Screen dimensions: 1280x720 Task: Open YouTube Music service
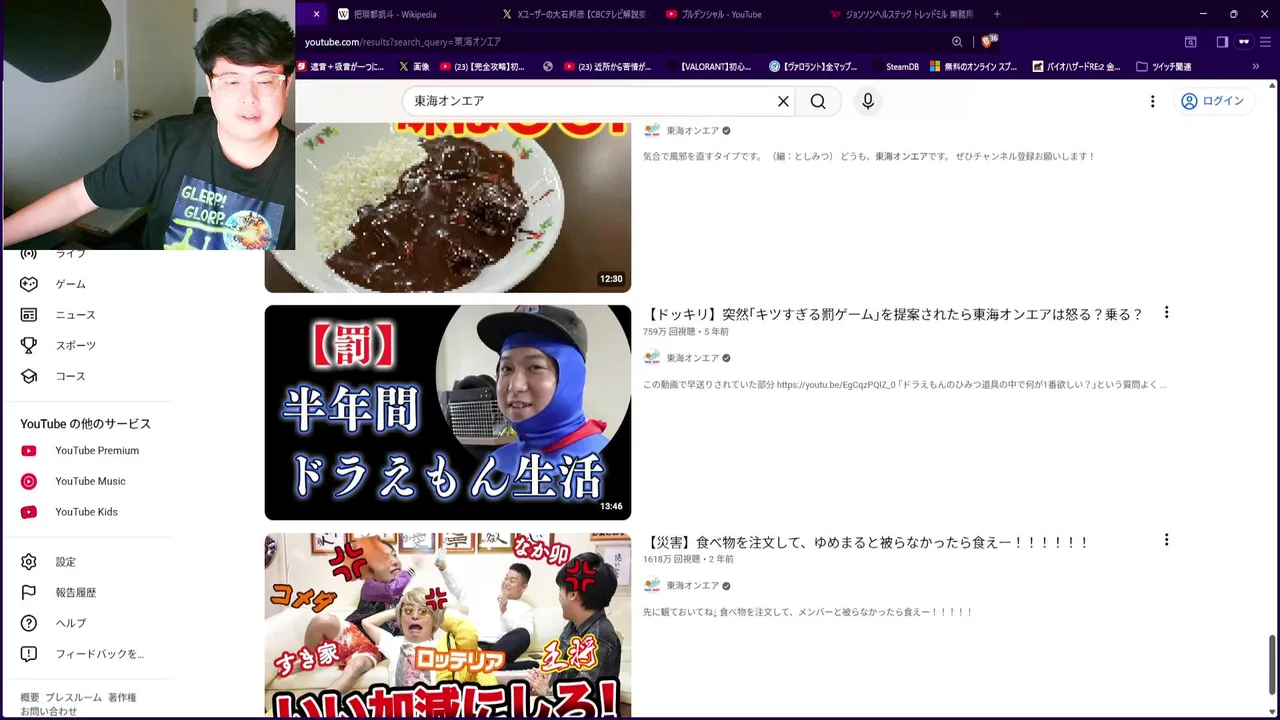click(x=88, y=481)
